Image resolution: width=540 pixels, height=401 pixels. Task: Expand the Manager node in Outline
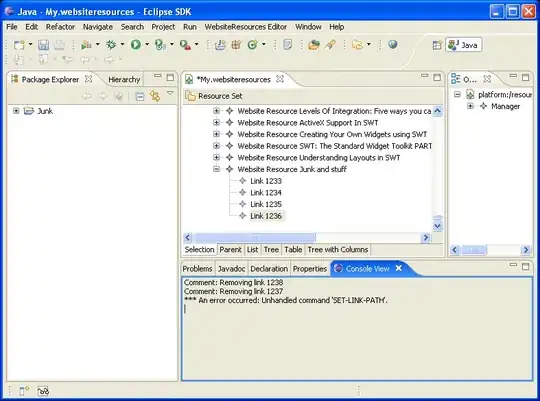point(470,106)
